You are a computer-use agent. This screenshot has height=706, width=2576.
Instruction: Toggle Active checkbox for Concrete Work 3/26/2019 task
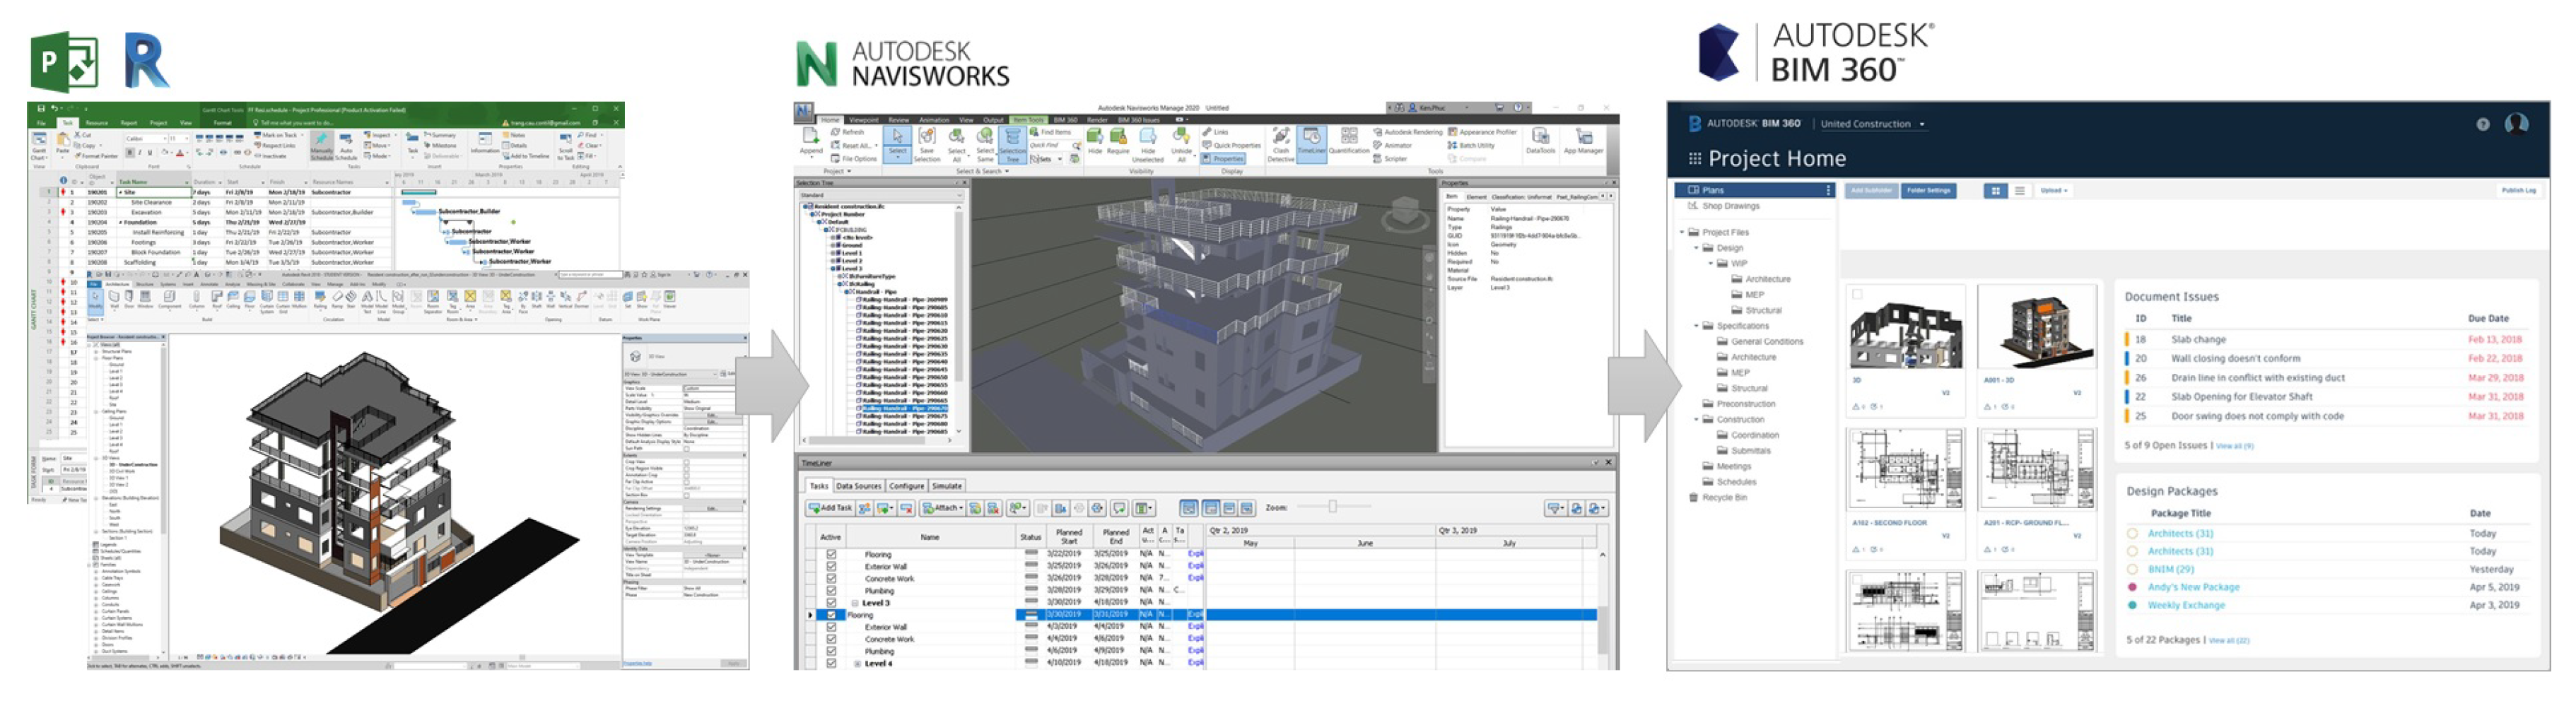click(831, 578)
